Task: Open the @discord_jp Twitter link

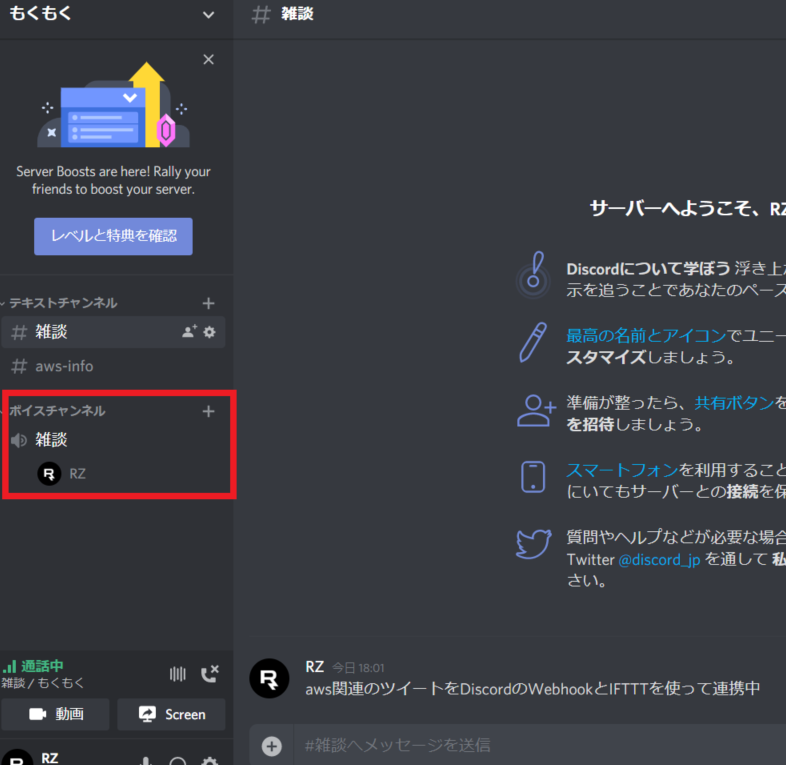Action: click(659, 559)
